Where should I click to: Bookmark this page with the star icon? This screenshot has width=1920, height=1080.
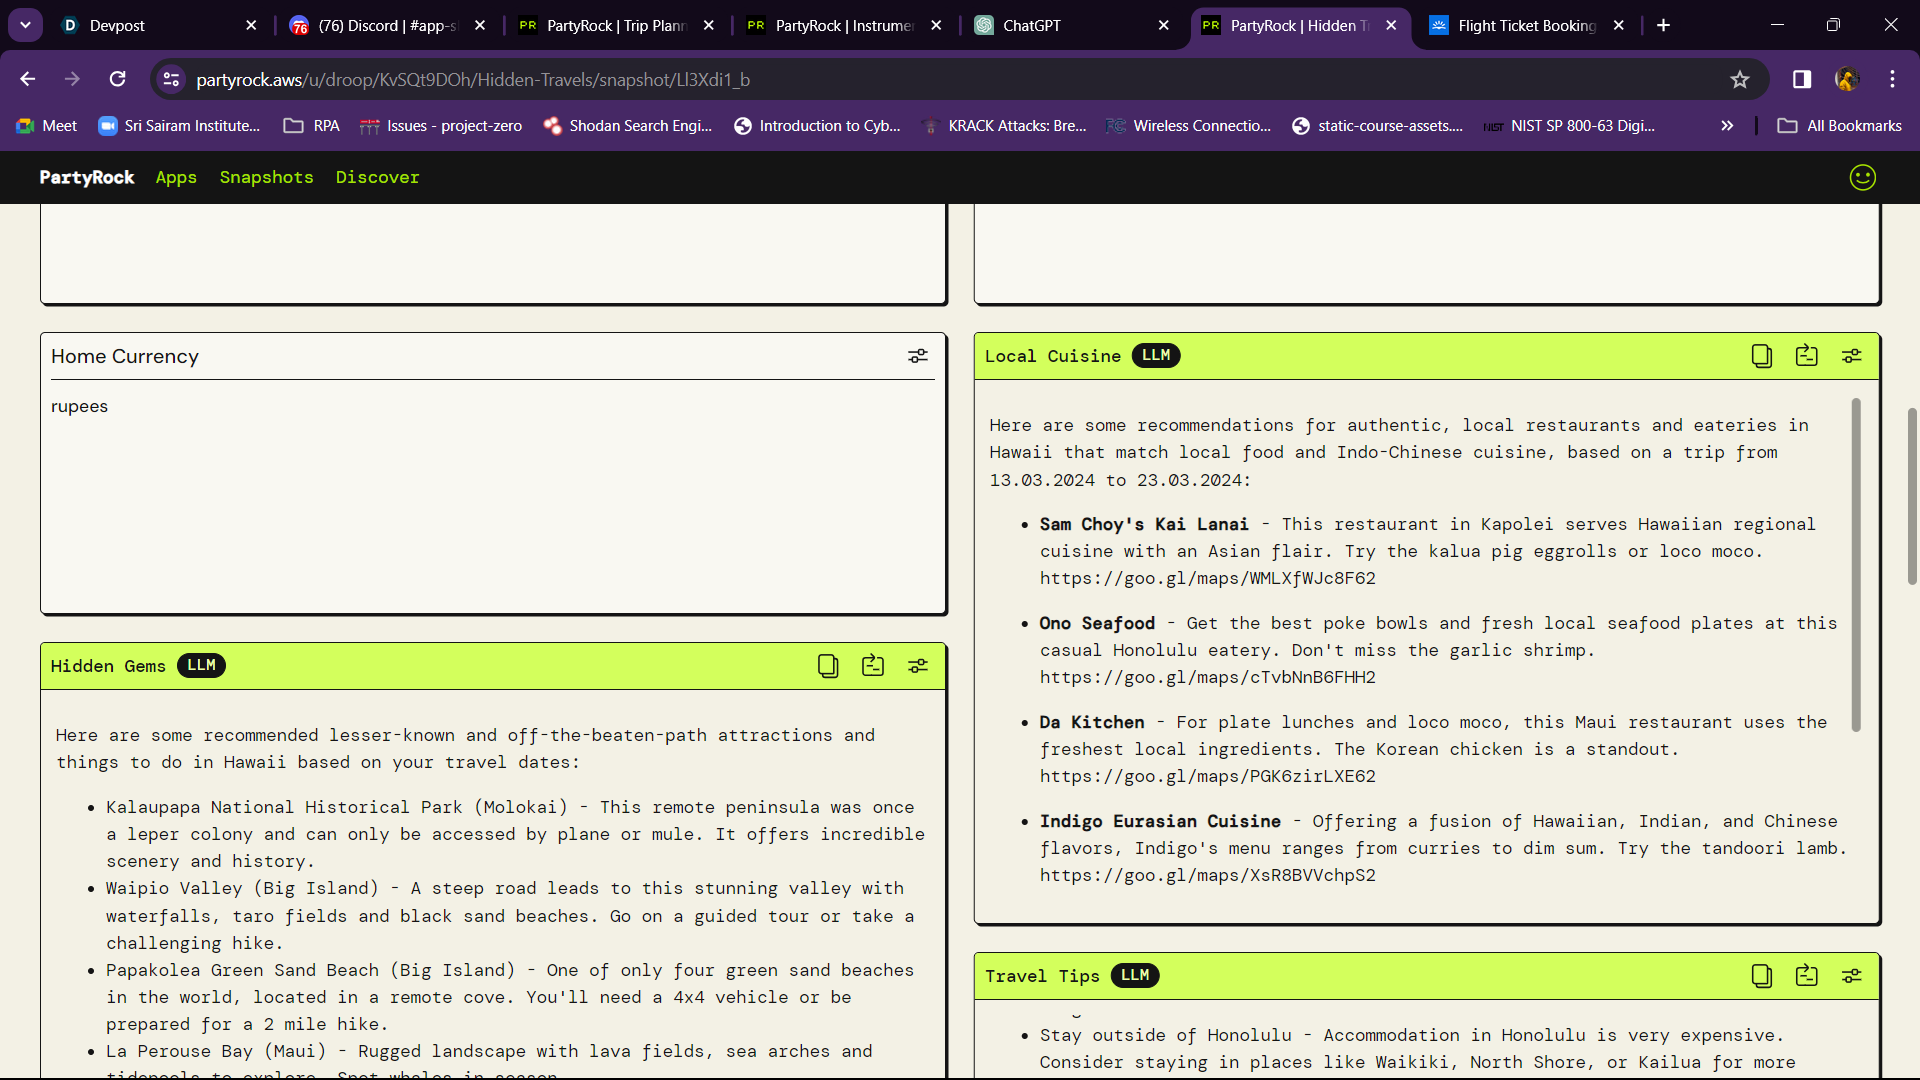pyautogui.click(x=1740, y=79)
